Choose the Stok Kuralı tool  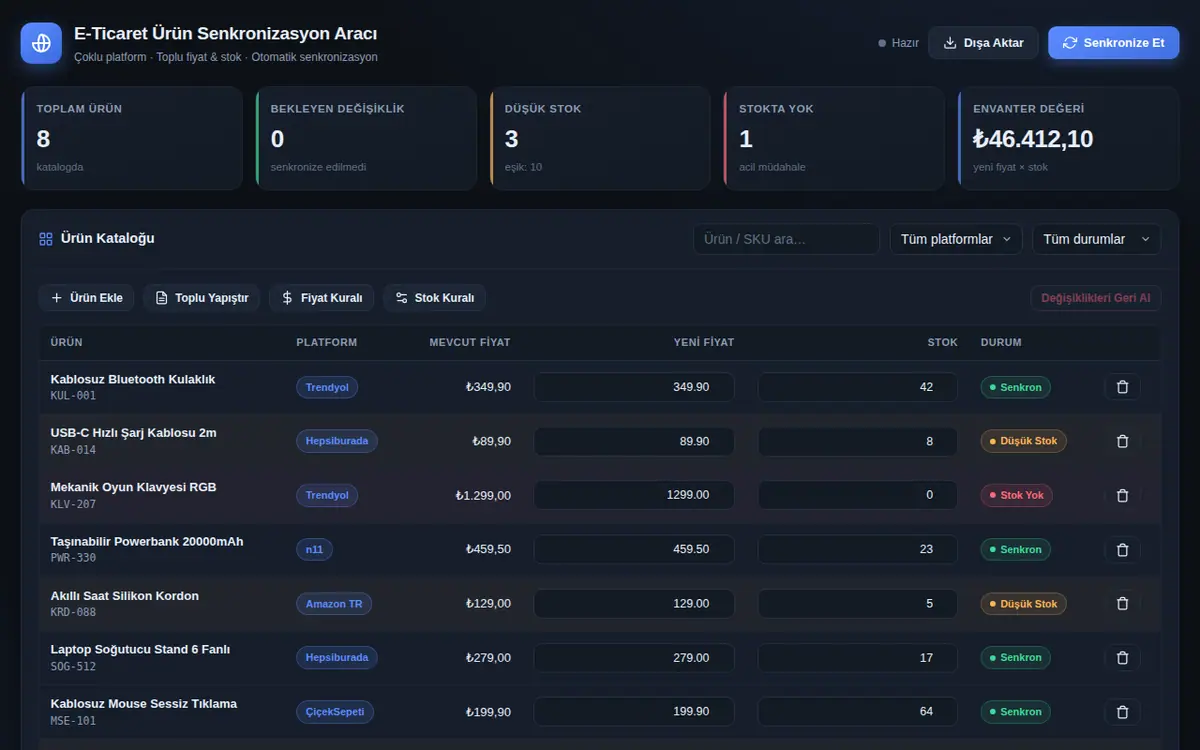pos(434,298)
